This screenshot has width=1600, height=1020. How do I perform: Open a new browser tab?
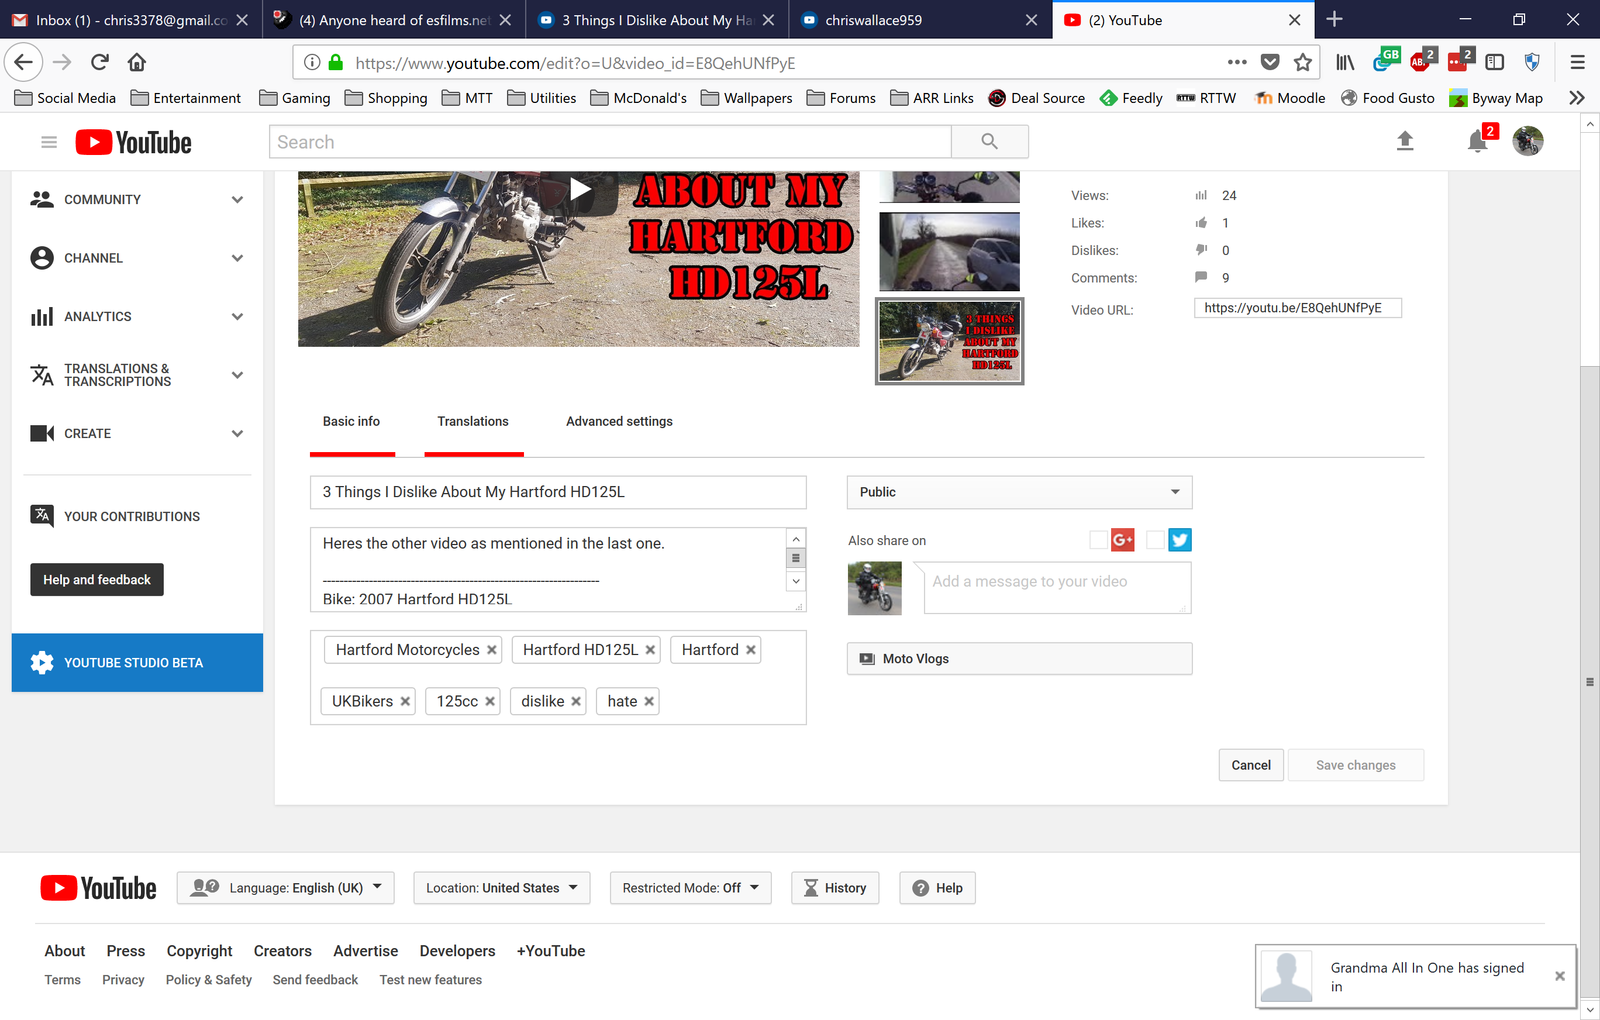pos(1334,19)
